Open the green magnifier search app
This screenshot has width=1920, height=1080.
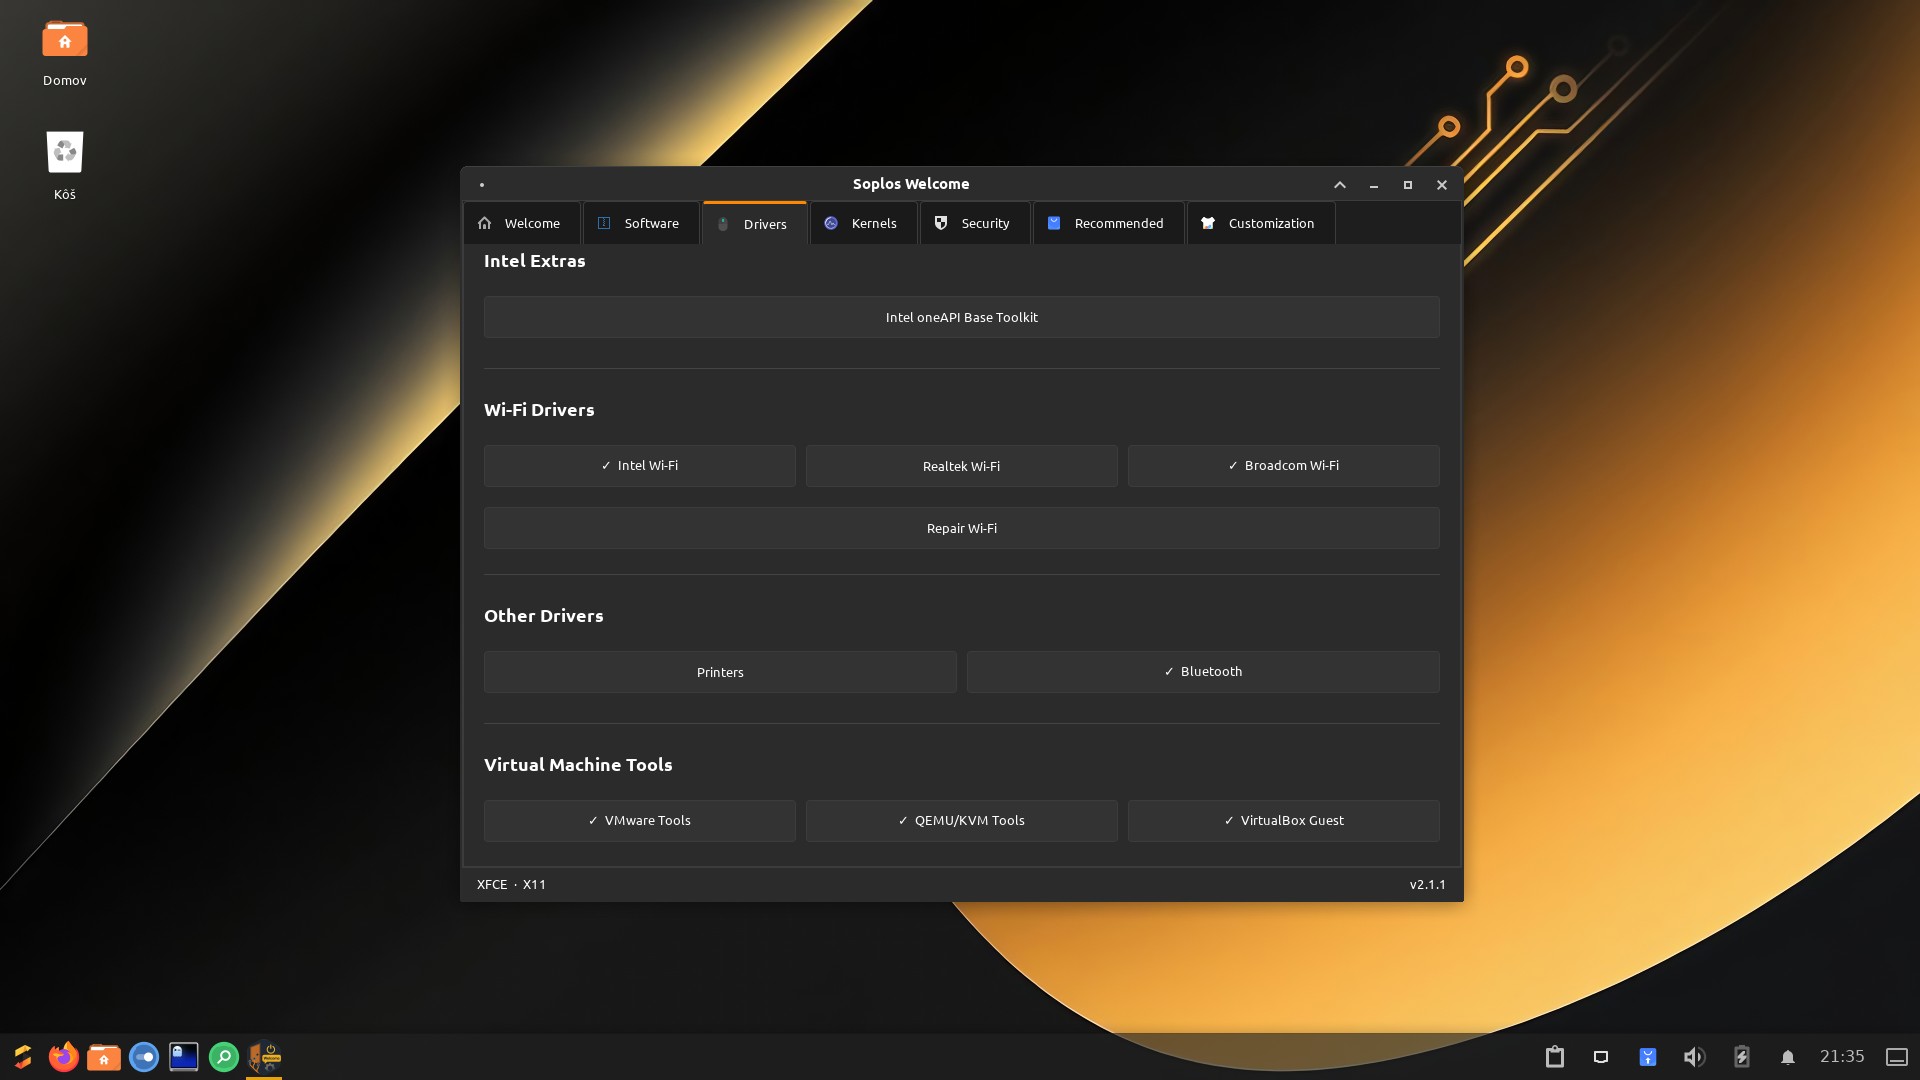point(224,1057)
